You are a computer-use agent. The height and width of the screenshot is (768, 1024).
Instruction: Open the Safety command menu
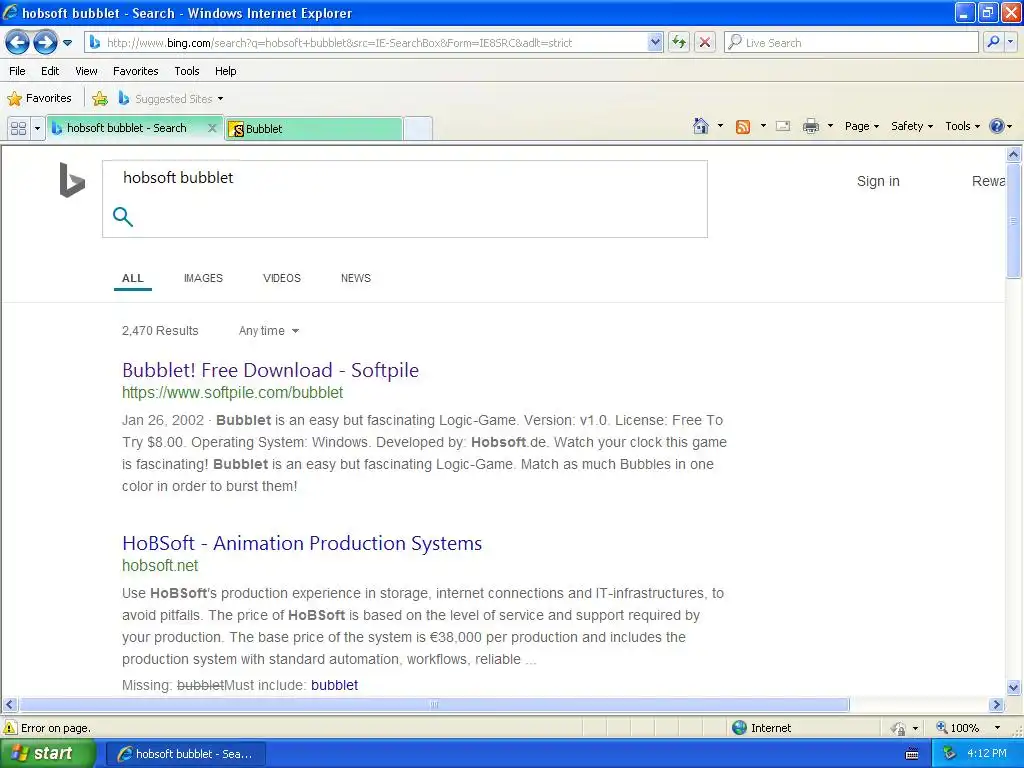pyautogui.click(x=912, y=126)
